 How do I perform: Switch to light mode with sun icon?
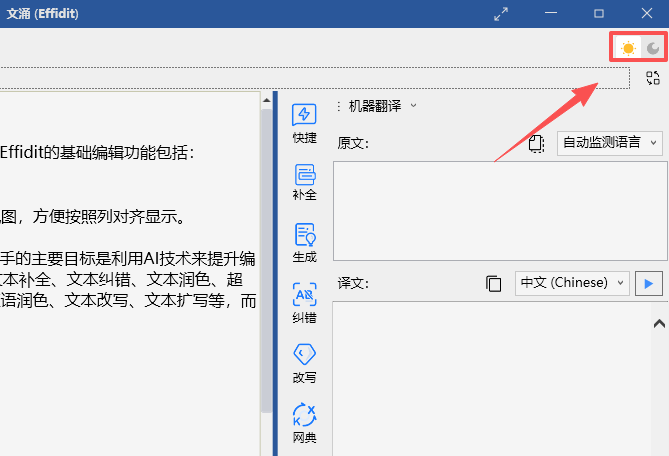(628, 48)
